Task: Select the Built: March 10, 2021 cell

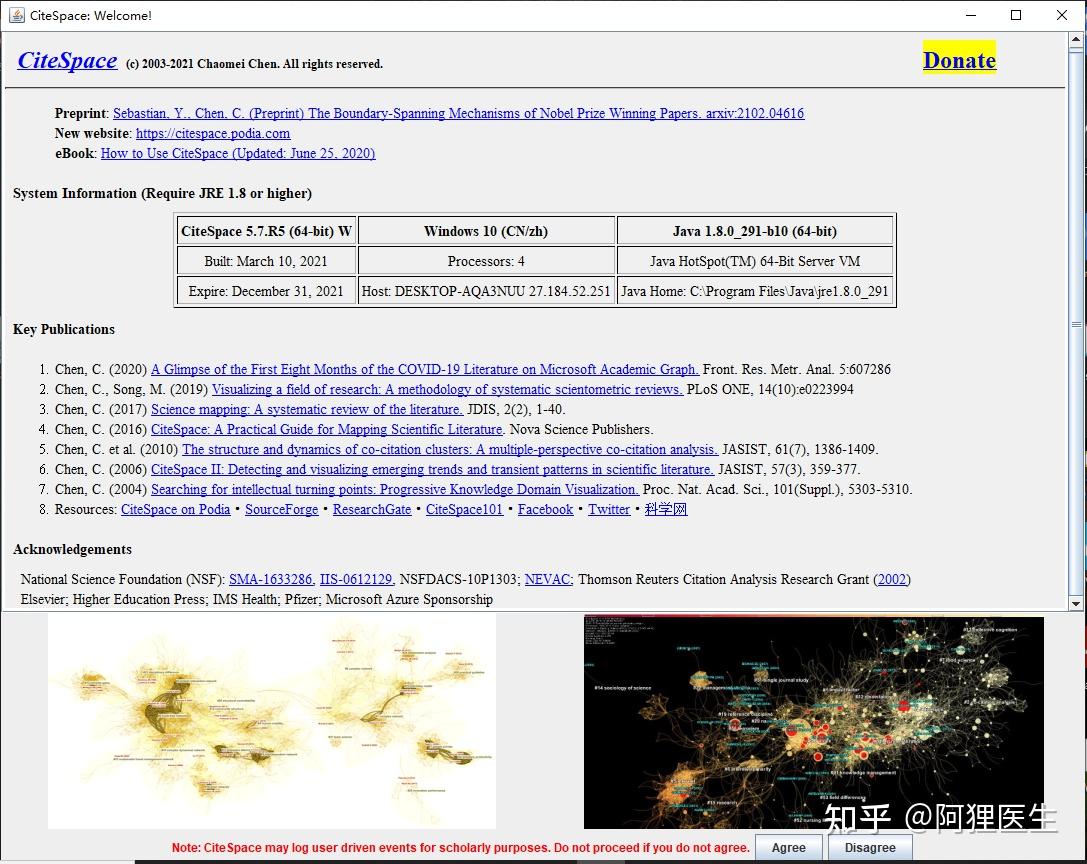Action: tap(266, 261)
